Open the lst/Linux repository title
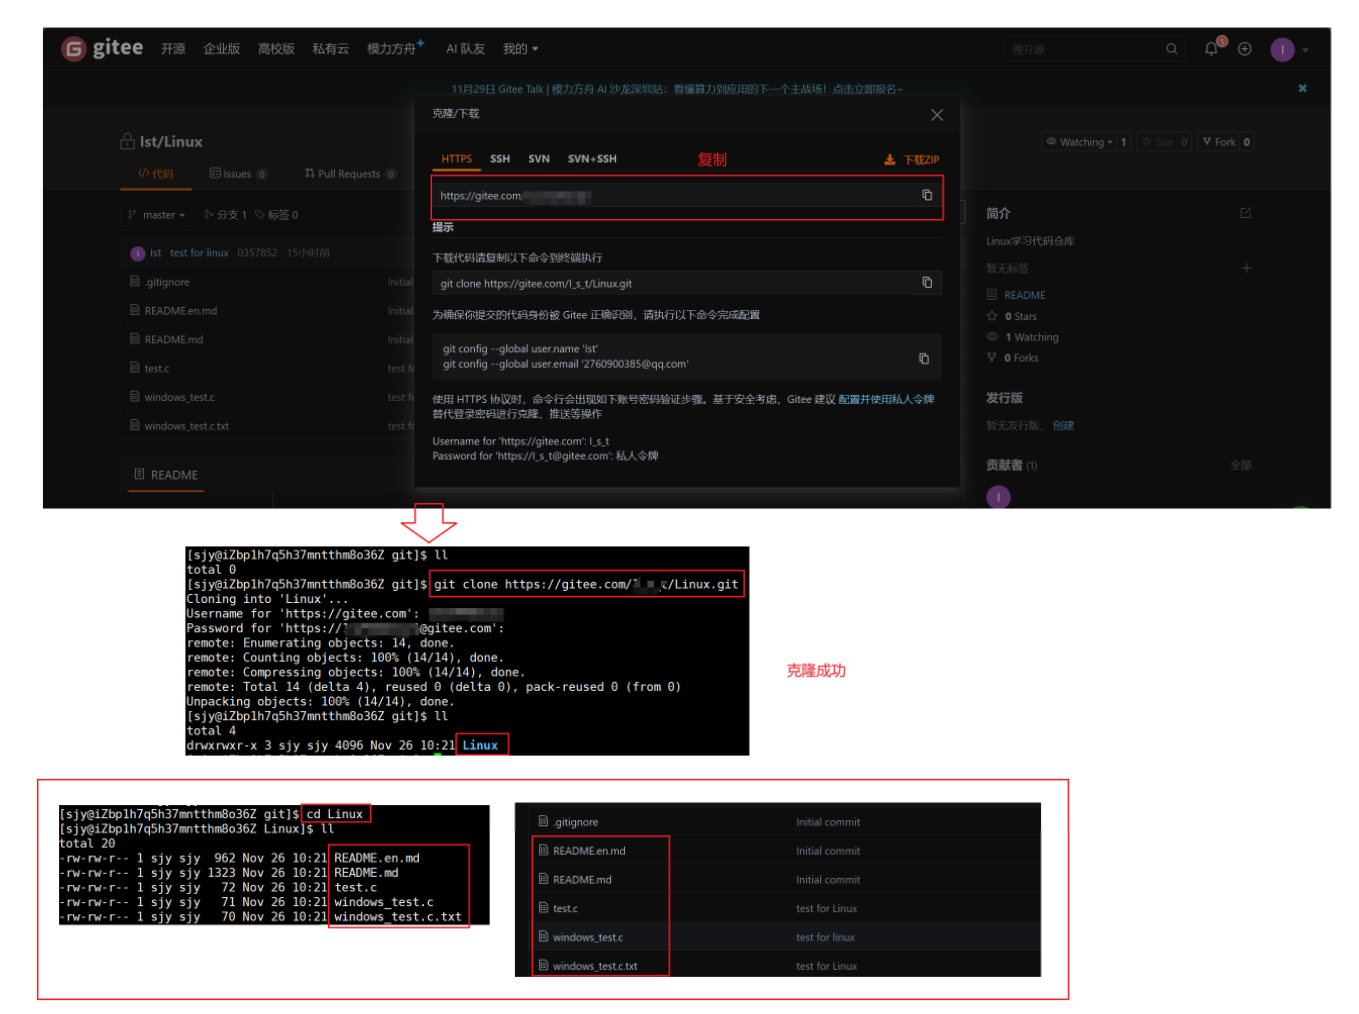This screenshot has width=1359, height=1014. tap(171, 142)
